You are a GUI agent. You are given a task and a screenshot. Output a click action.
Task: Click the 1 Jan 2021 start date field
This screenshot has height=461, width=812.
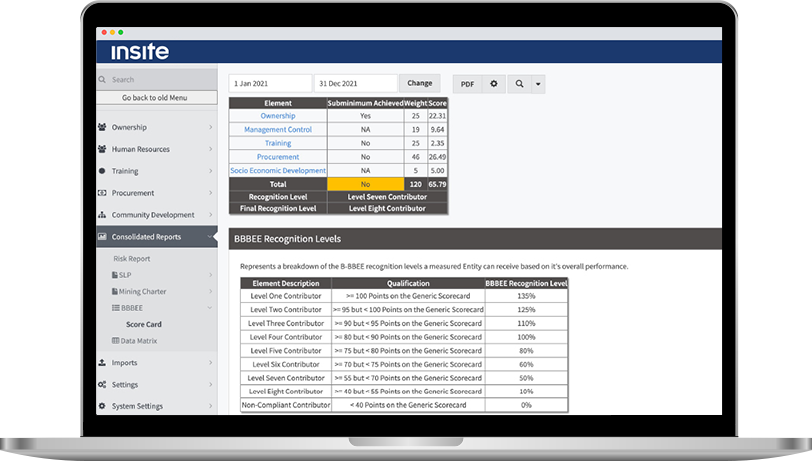(x=270, y=84)
